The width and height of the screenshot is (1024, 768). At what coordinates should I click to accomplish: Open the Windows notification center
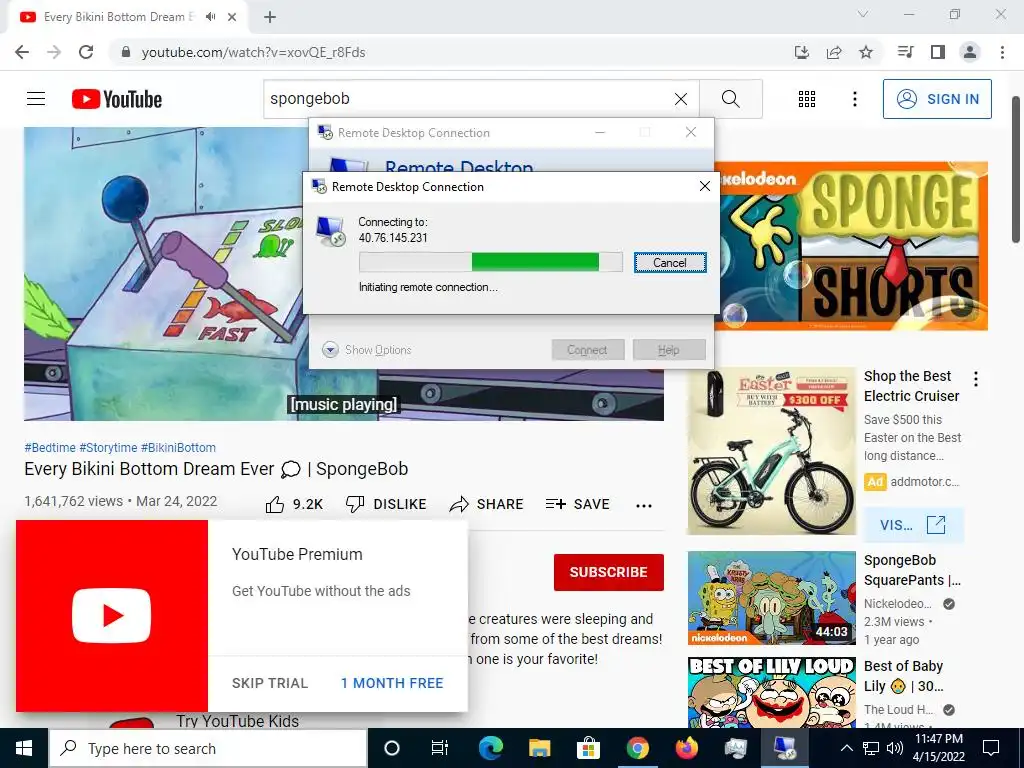pos(991,748)
